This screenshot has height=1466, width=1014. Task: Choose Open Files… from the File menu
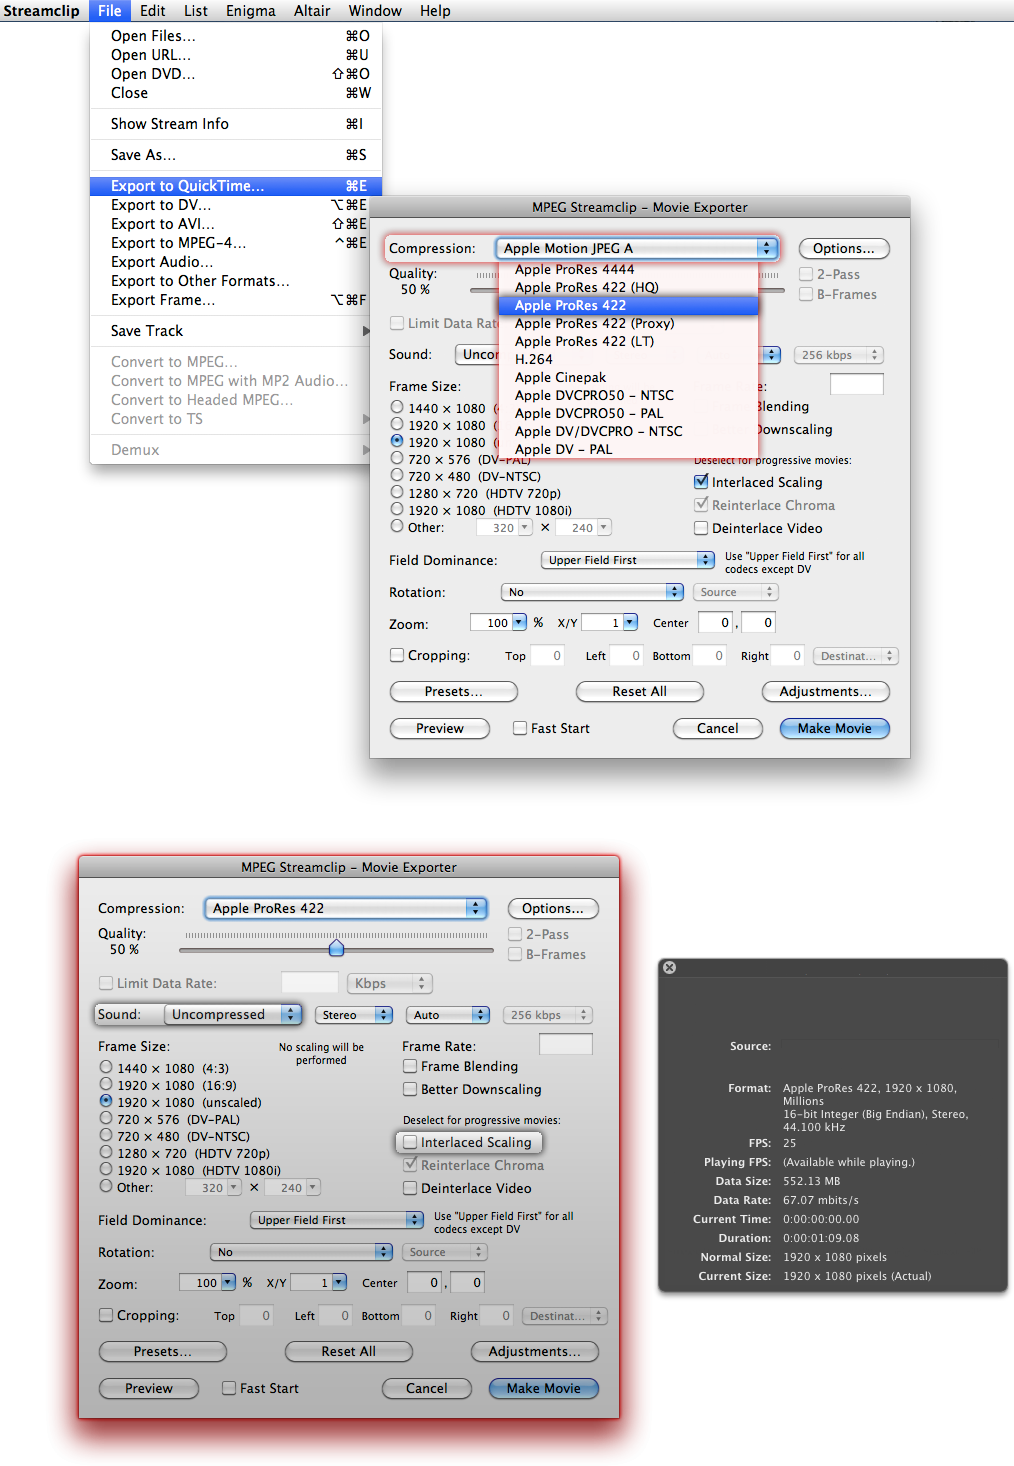[236, 36]
